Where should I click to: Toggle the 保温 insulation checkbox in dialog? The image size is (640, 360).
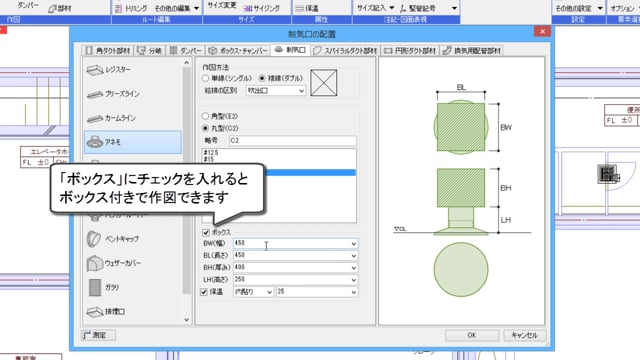click(x=204, y=292)
